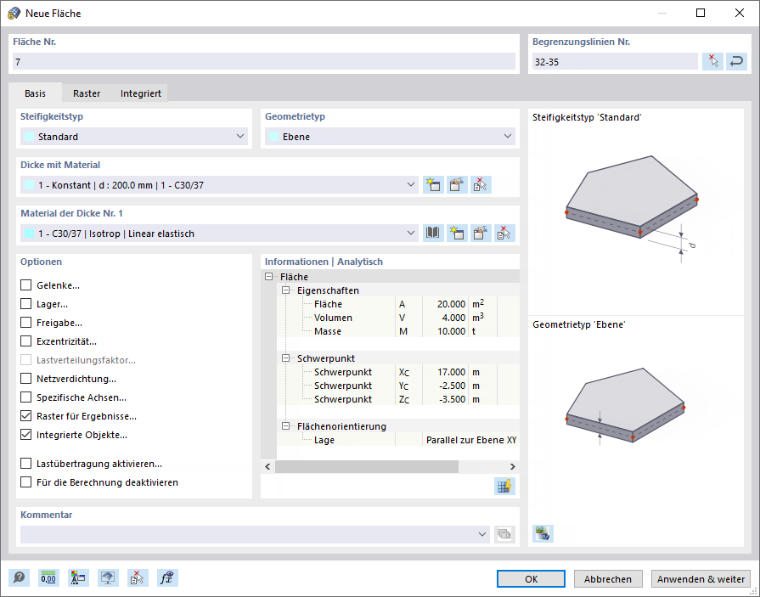The image size is (760, 597).
Task: Click the graphic view settings icon under preview
Action: [x=542, y=534]
